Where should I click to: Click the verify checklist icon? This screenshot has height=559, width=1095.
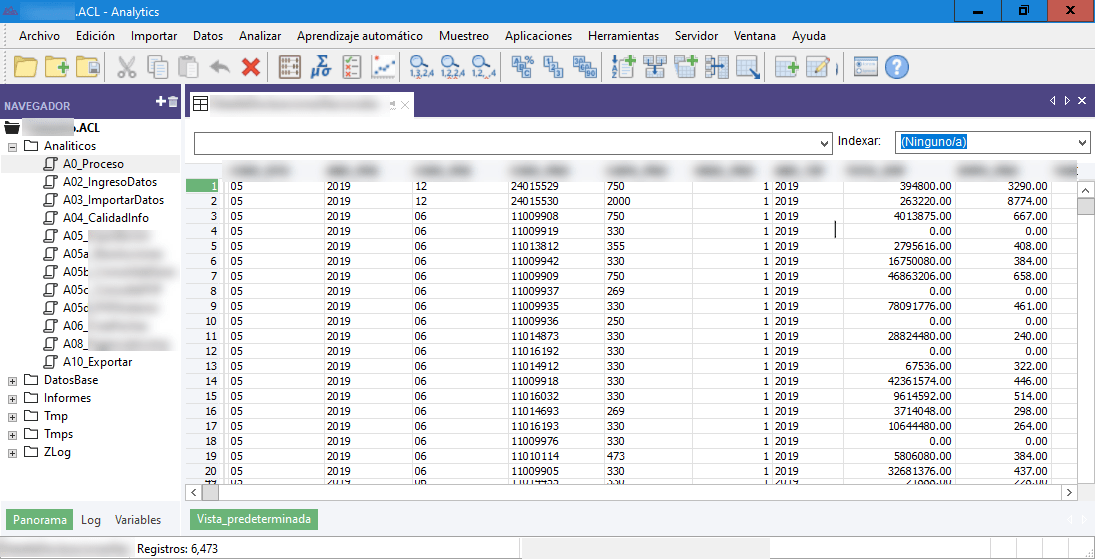(x=351, y=67)
